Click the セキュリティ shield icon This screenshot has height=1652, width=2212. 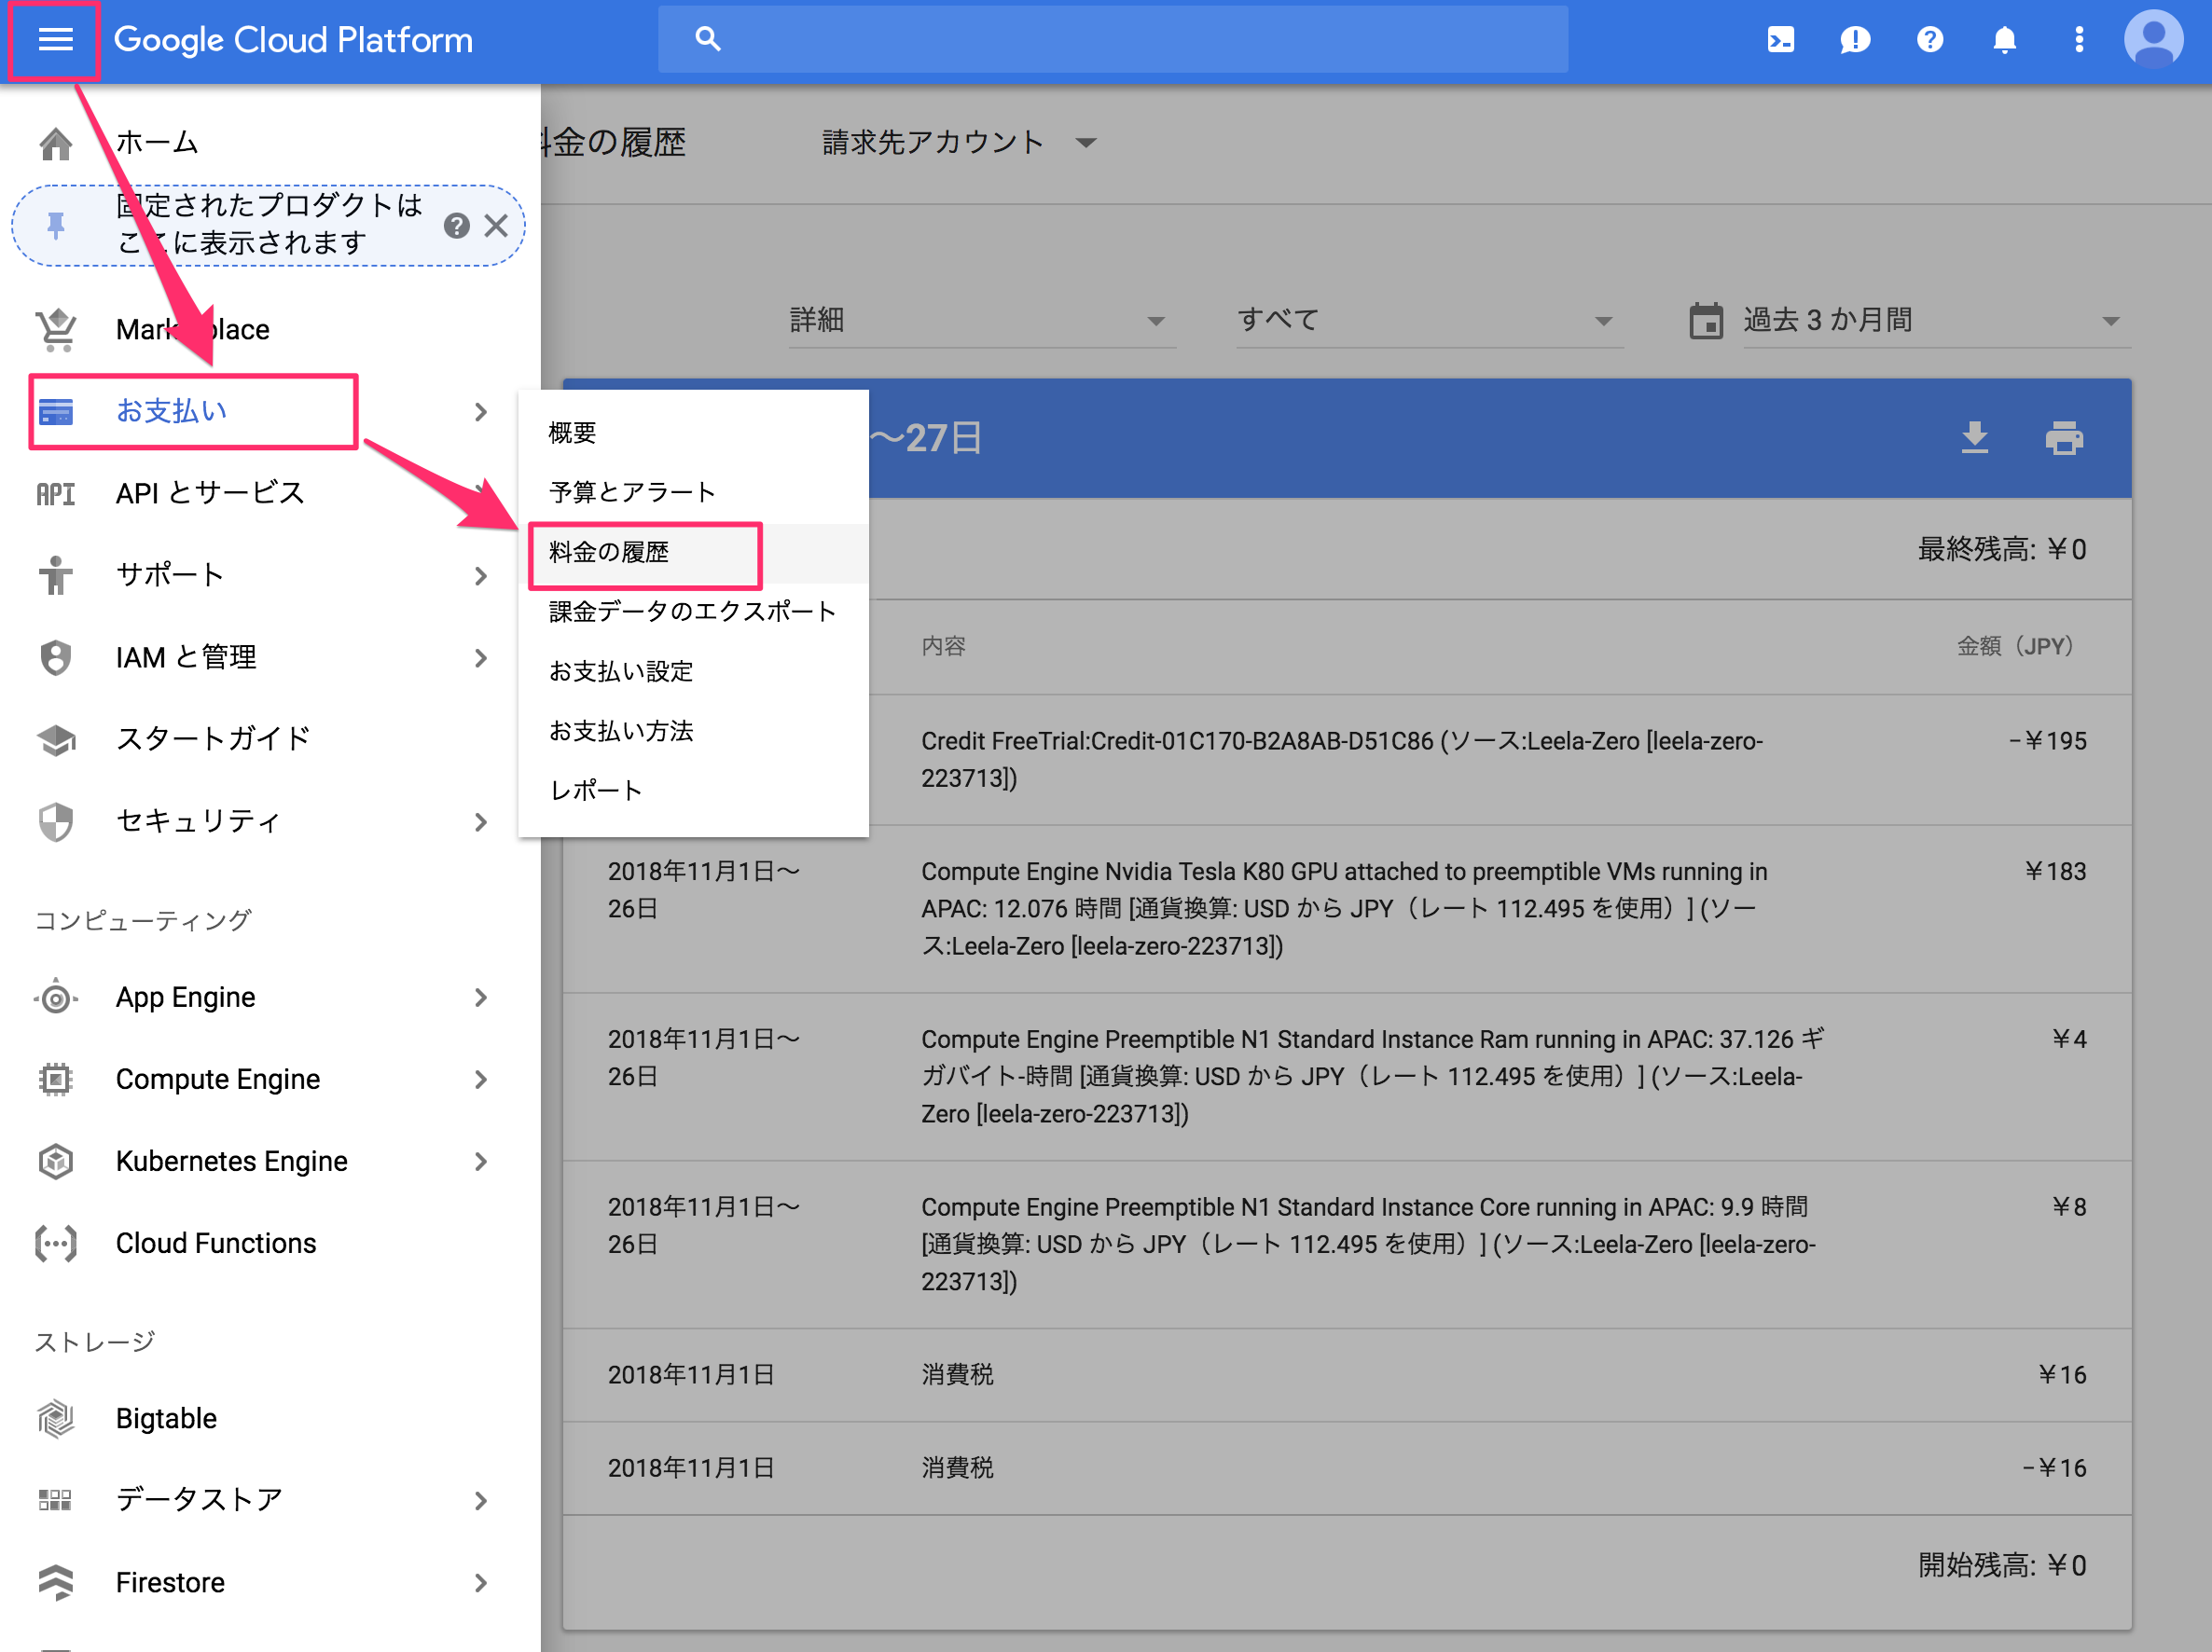point(56,821)
